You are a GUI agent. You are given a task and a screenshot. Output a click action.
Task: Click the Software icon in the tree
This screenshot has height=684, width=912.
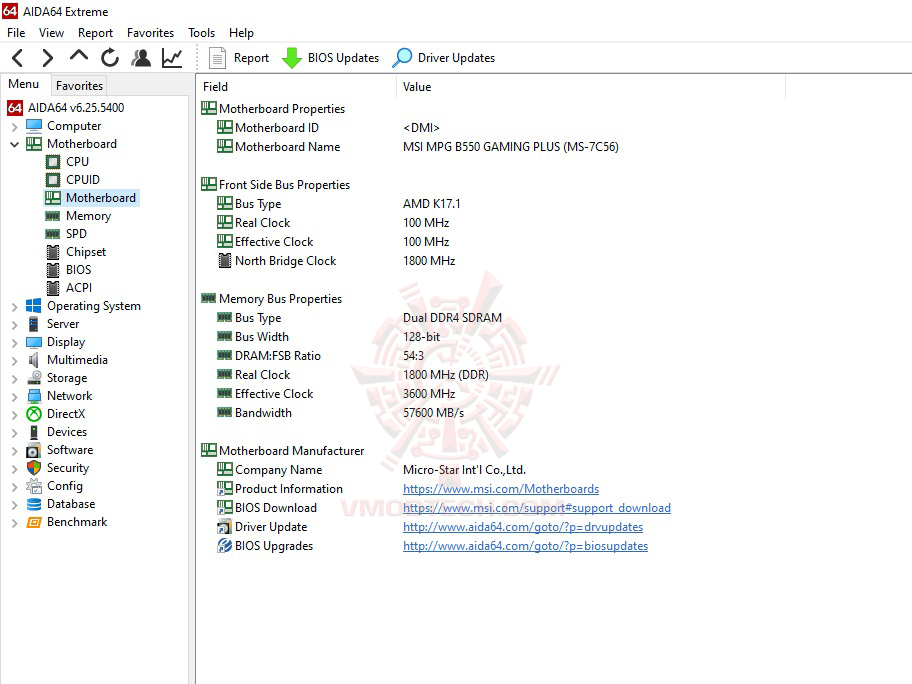(x=34, y=450)
